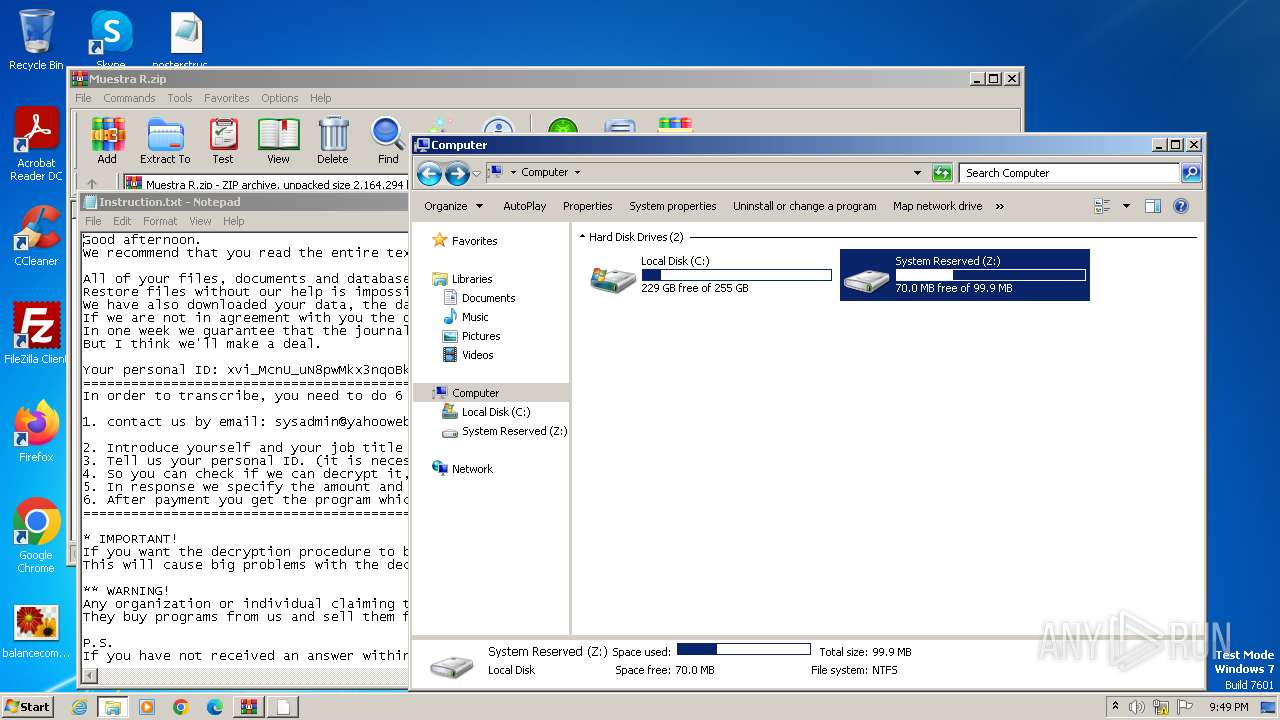Viewport: 1280px width, 720px height.
Task: Open Notepad Format menu
Action: tap(160, 221)
